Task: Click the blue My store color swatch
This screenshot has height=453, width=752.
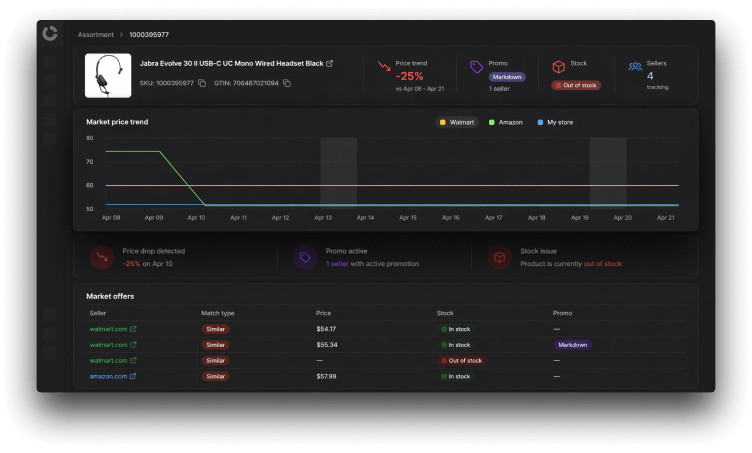Action: pos(540,122)
